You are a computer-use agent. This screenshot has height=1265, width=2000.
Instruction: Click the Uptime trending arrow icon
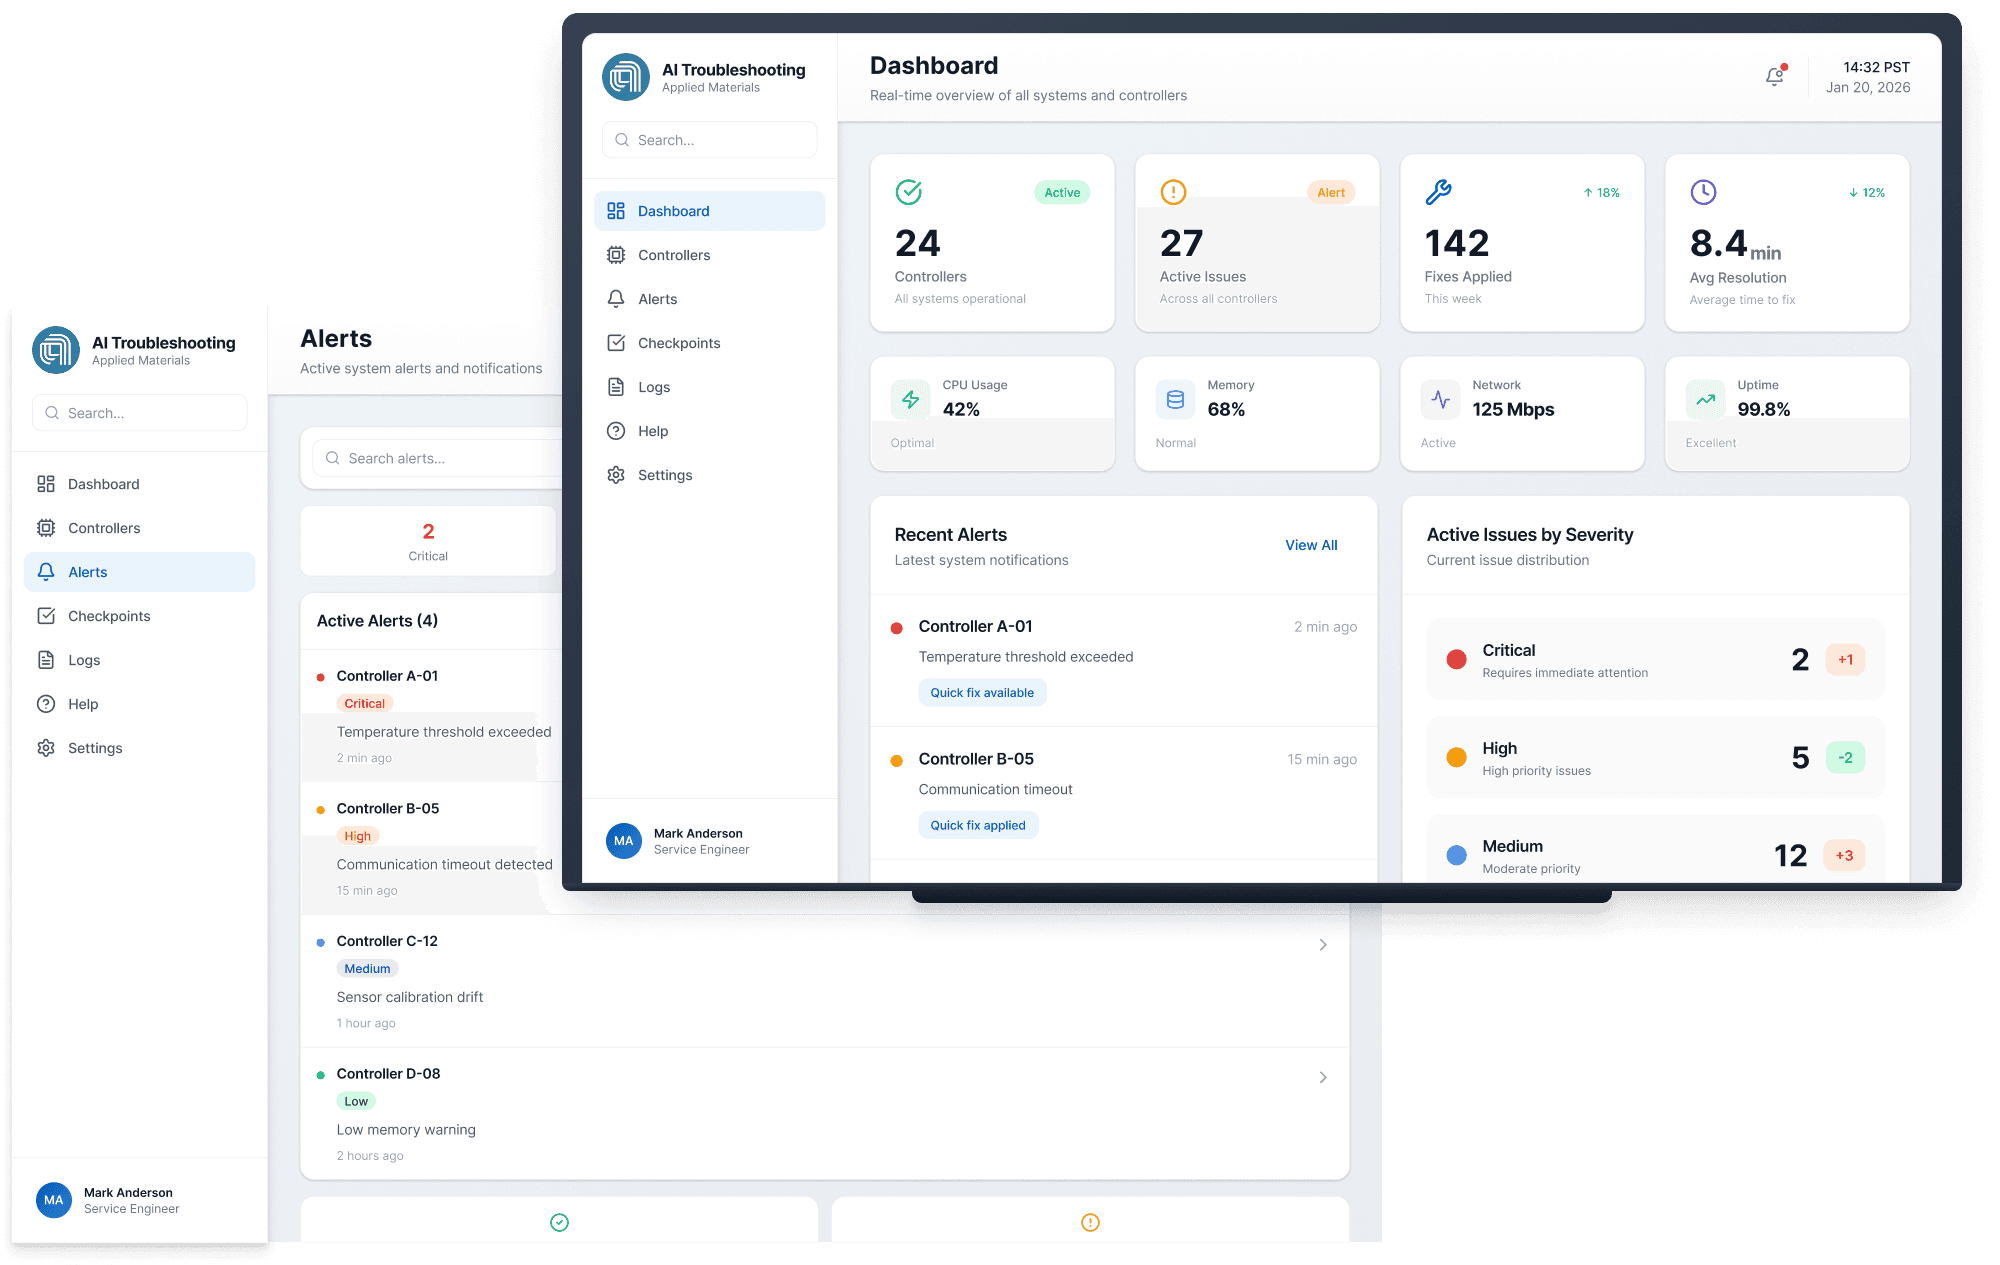click(x=1705, y=400)
